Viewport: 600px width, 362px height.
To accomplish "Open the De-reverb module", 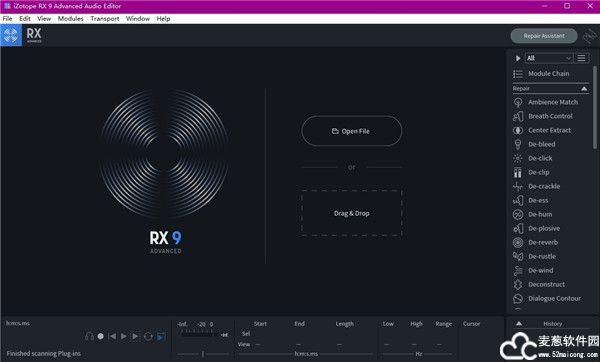I will pos(535,242).
